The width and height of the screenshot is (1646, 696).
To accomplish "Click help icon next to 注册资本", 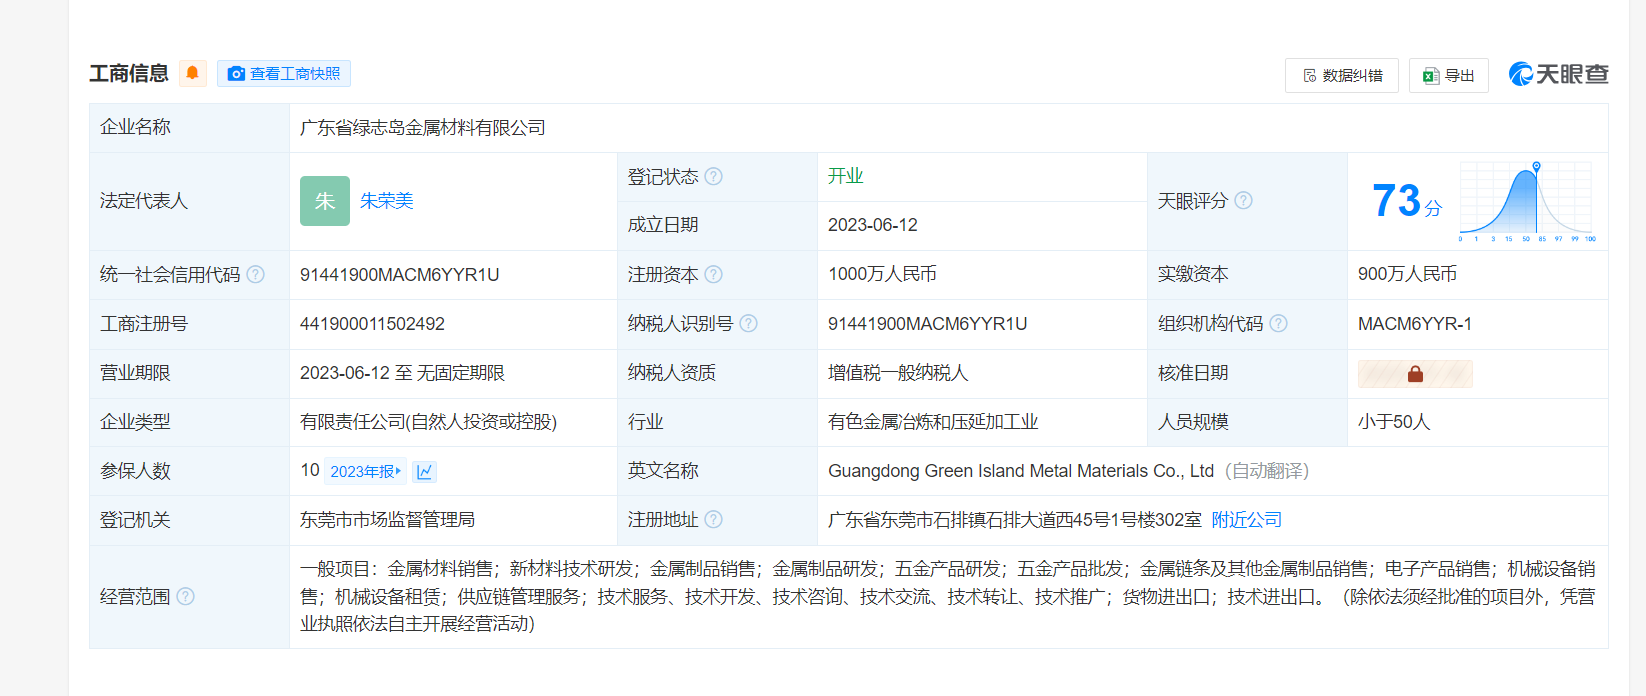I will coord(713,274).
